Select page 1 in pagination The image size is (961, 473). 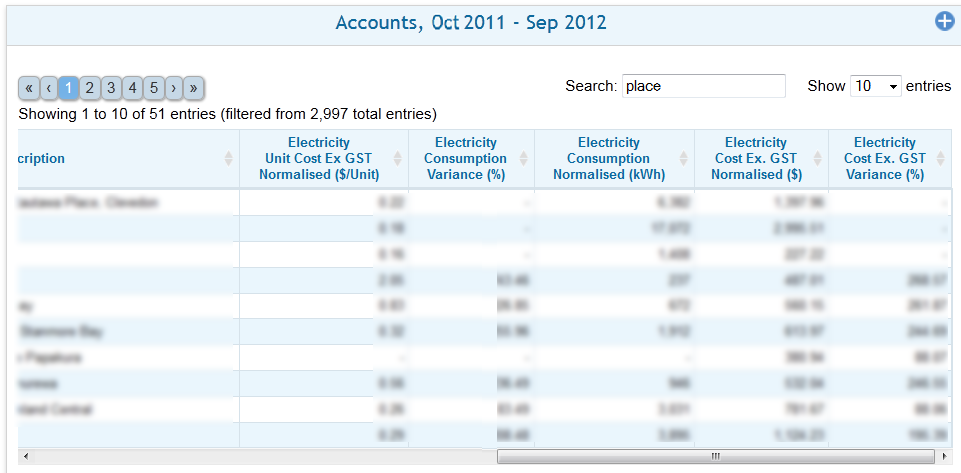click(x=68, y=88)
